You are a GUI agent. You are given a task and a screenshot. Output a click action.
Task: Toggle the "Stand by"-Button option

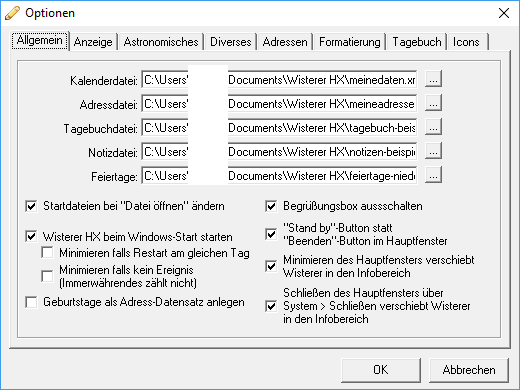(x=271, y=234)
